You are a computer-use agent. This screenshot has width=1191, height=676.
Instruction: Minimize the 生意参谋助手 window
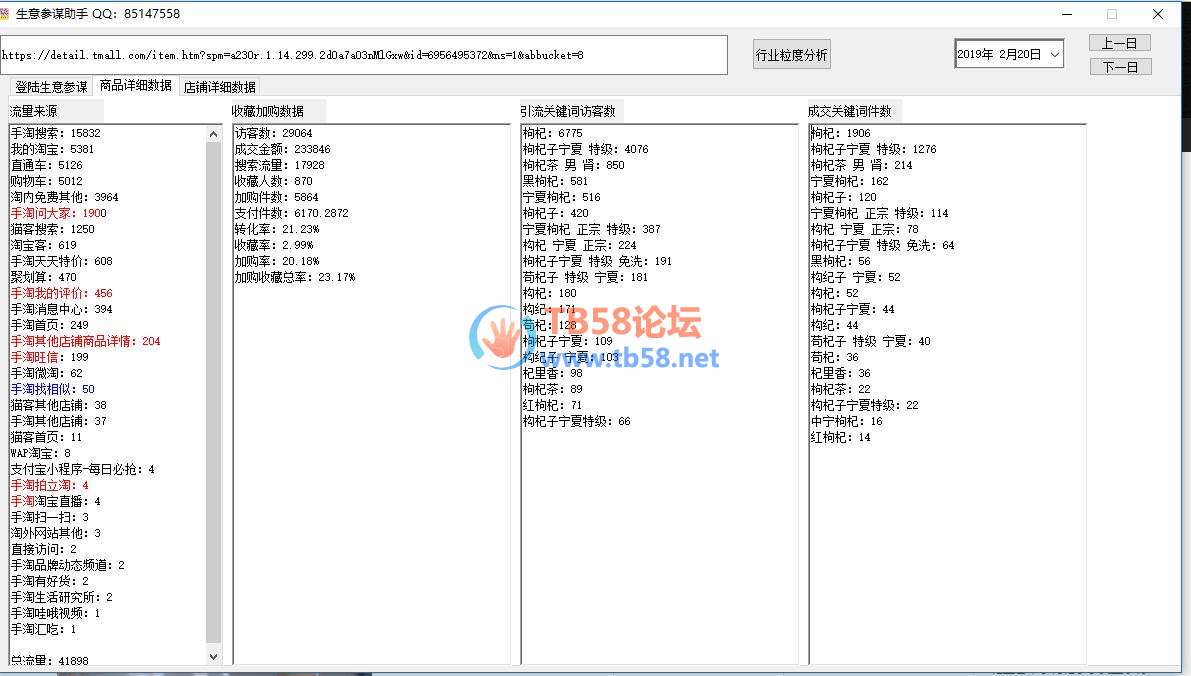[x=1067, y=14]
